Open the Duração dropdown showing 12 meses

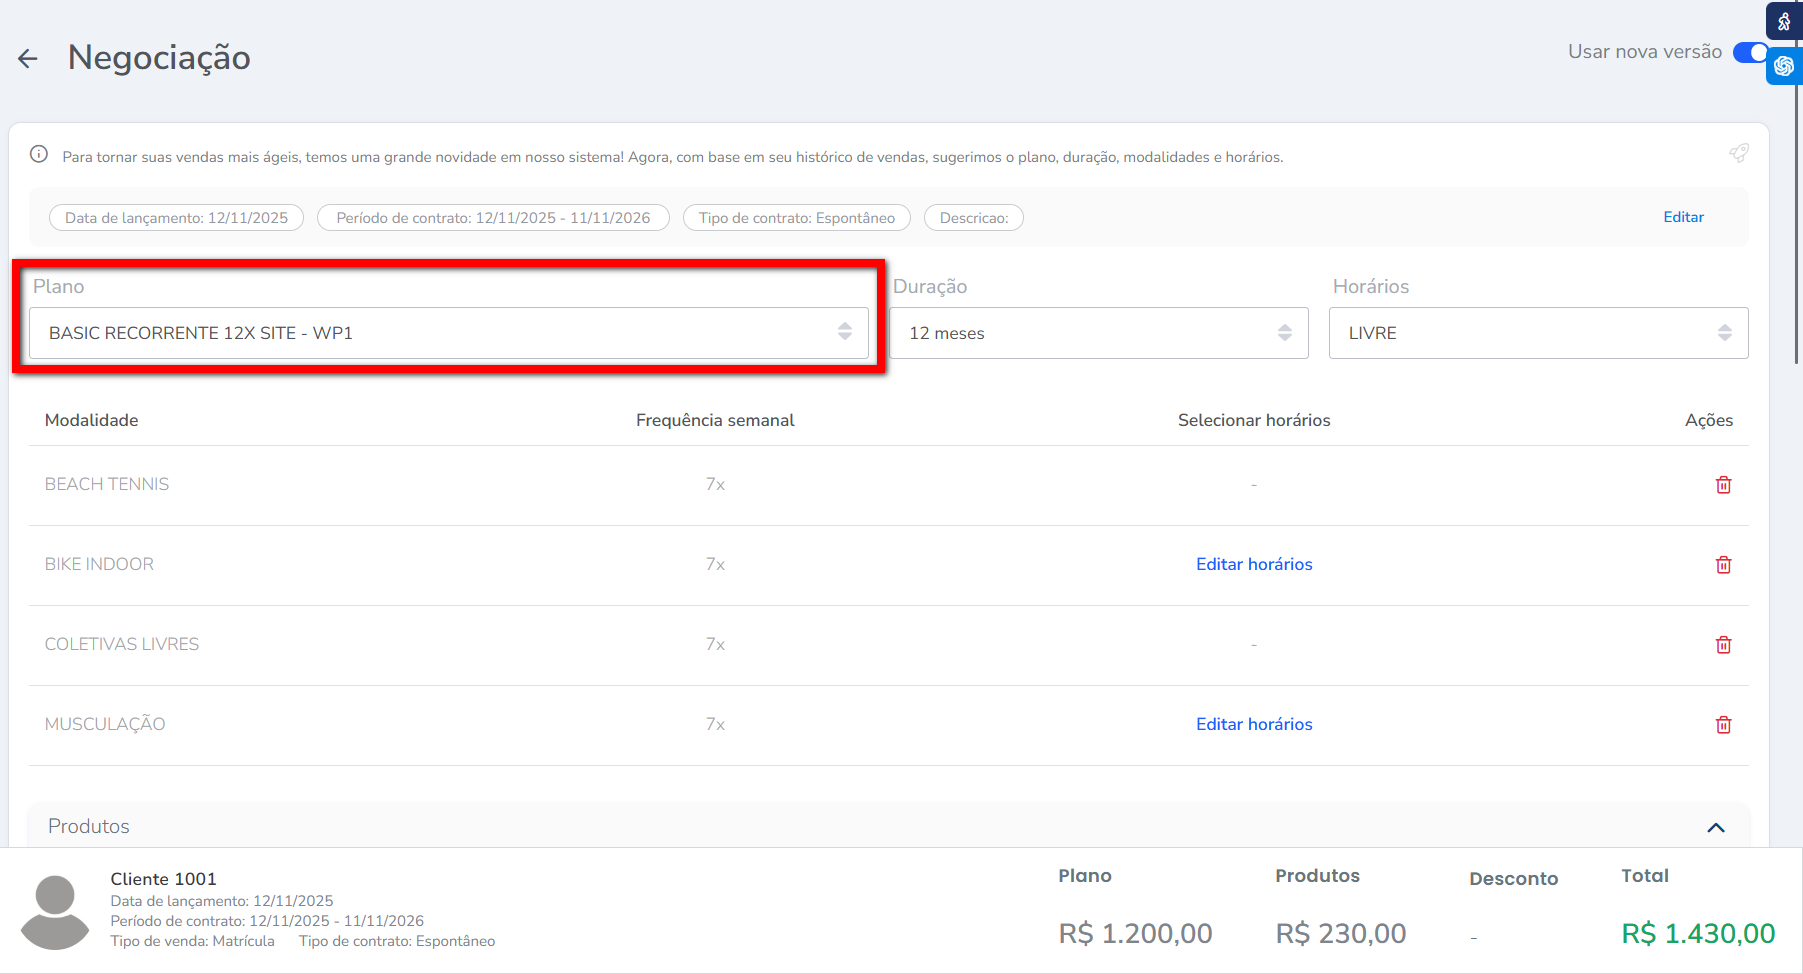click(x=1098, y=333)
